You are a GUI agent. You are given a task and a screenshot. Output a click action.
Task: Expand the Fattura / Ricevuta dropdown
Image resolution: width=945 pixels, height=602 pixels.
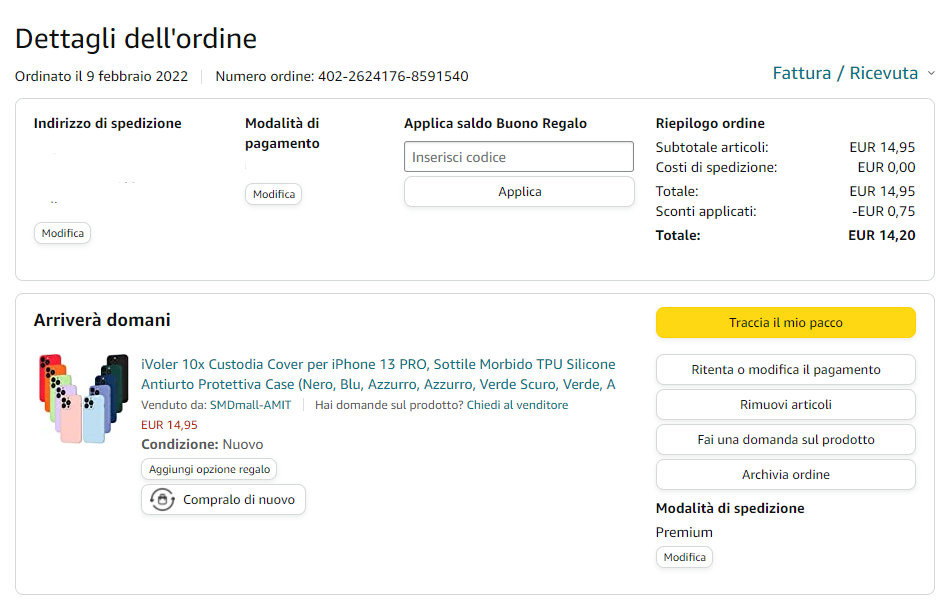click(x=845, y=73)
